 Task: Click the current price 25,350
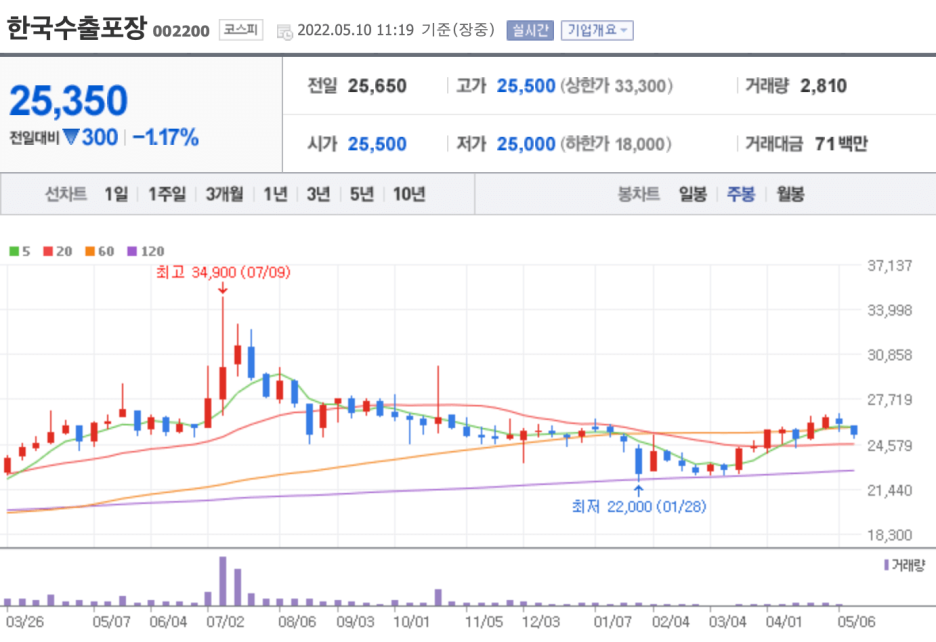point(69,100)
